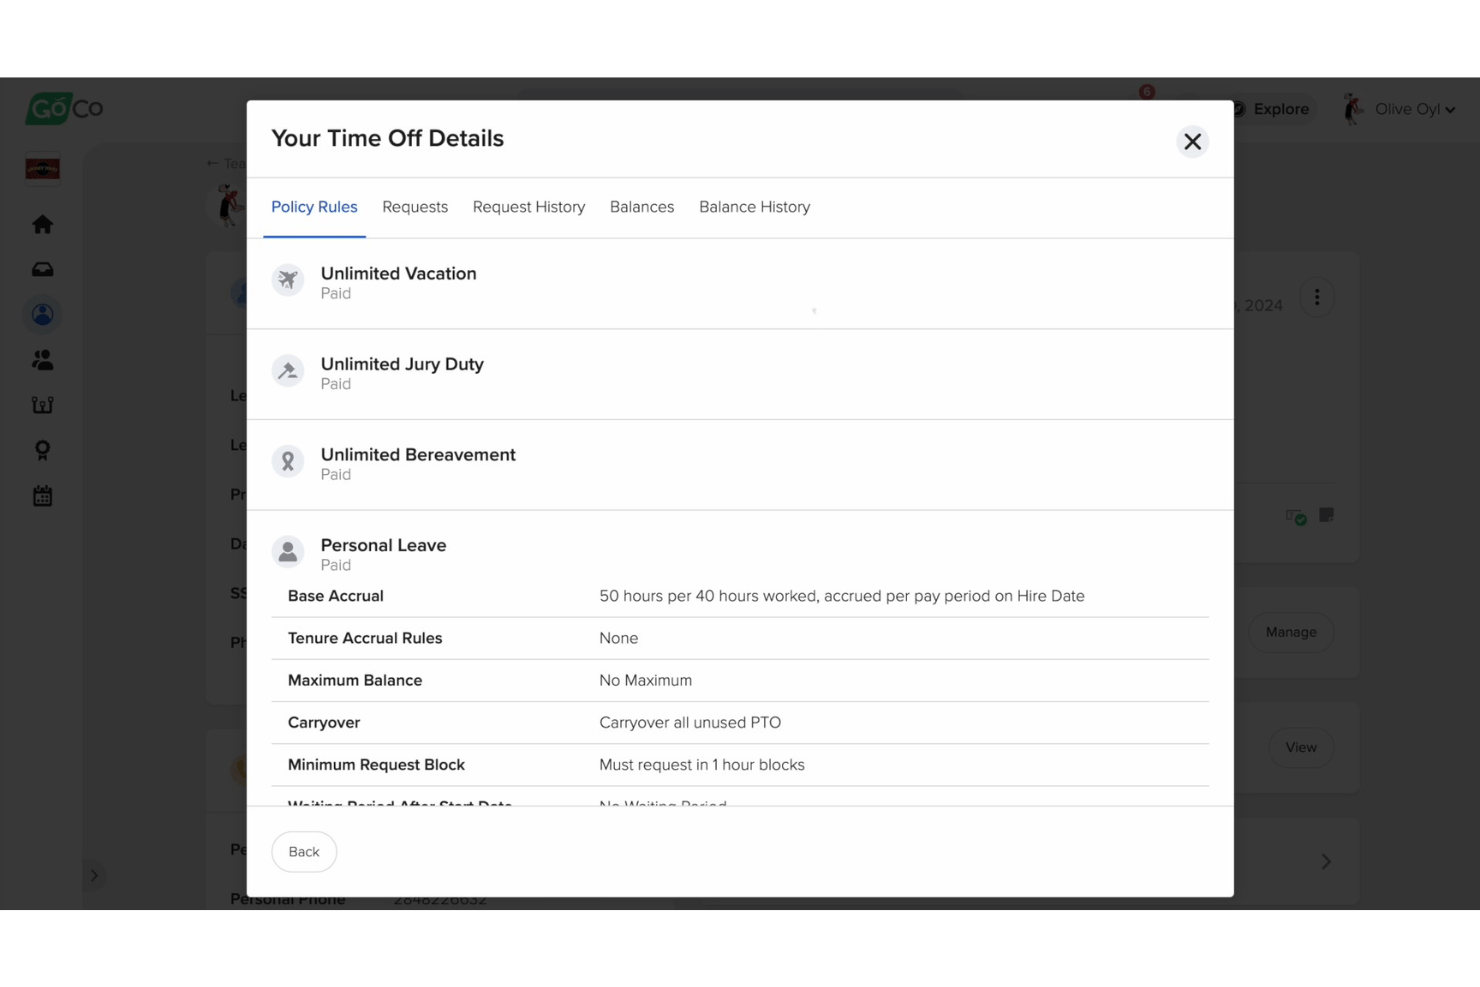Expand the Unlimited Jury Duty policy
Viewport: 1480px width, 987px height.
pos(740,374)
